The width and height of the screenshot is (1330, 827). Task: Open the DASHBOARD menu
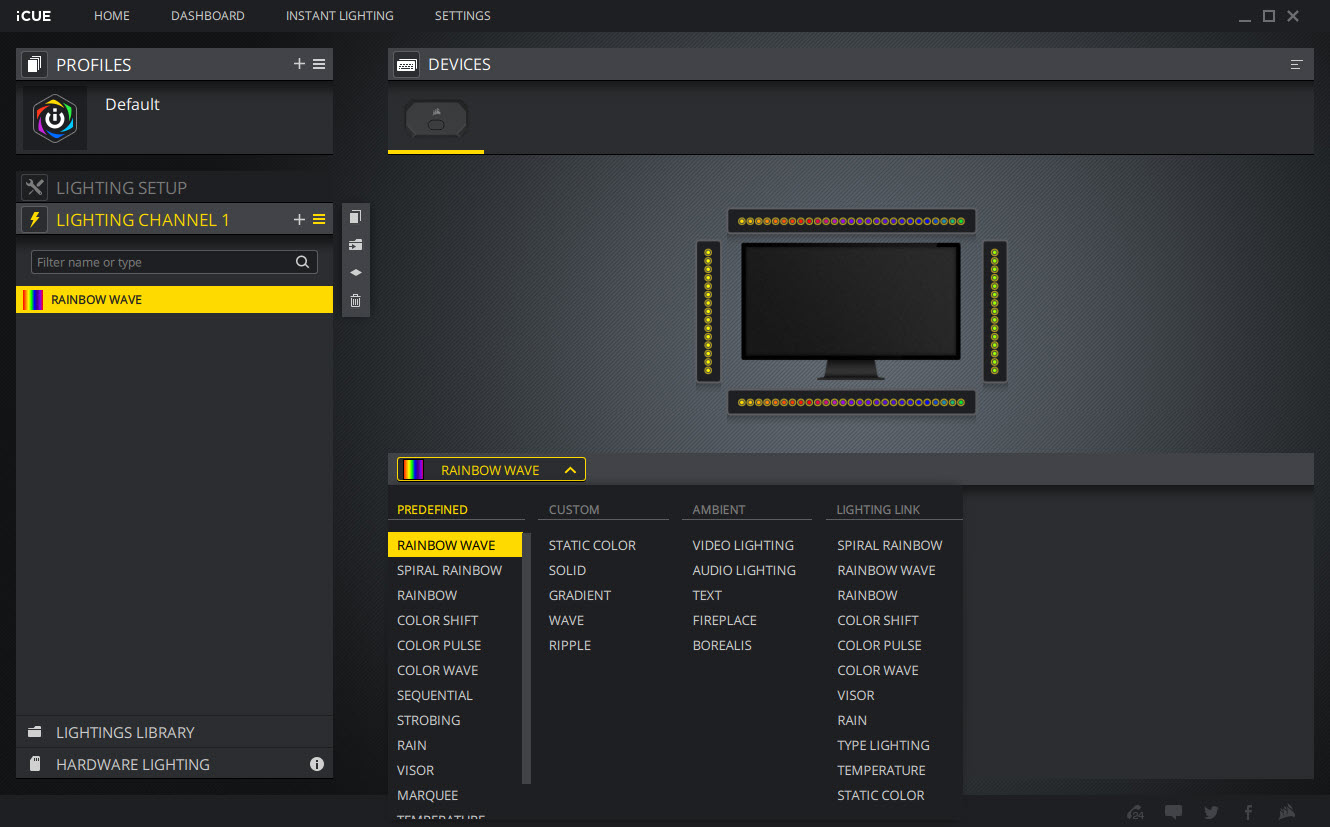pyautogui.click(x=208, y=16)
